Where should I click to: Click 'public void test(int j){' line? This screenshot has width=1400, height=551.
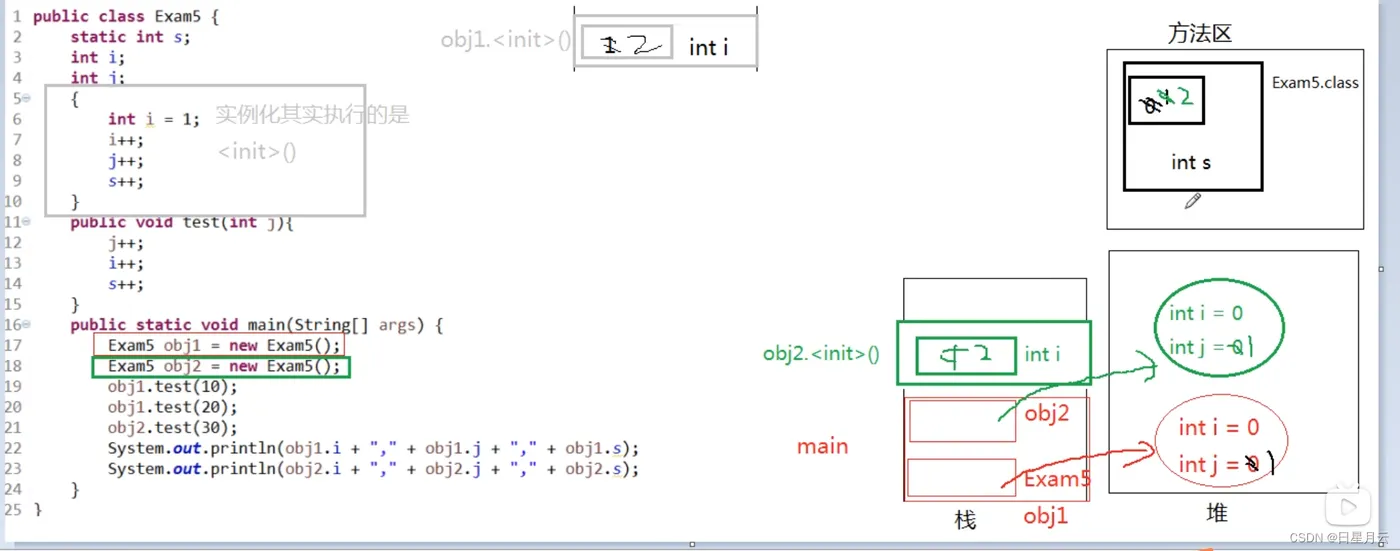click(181, 222)
